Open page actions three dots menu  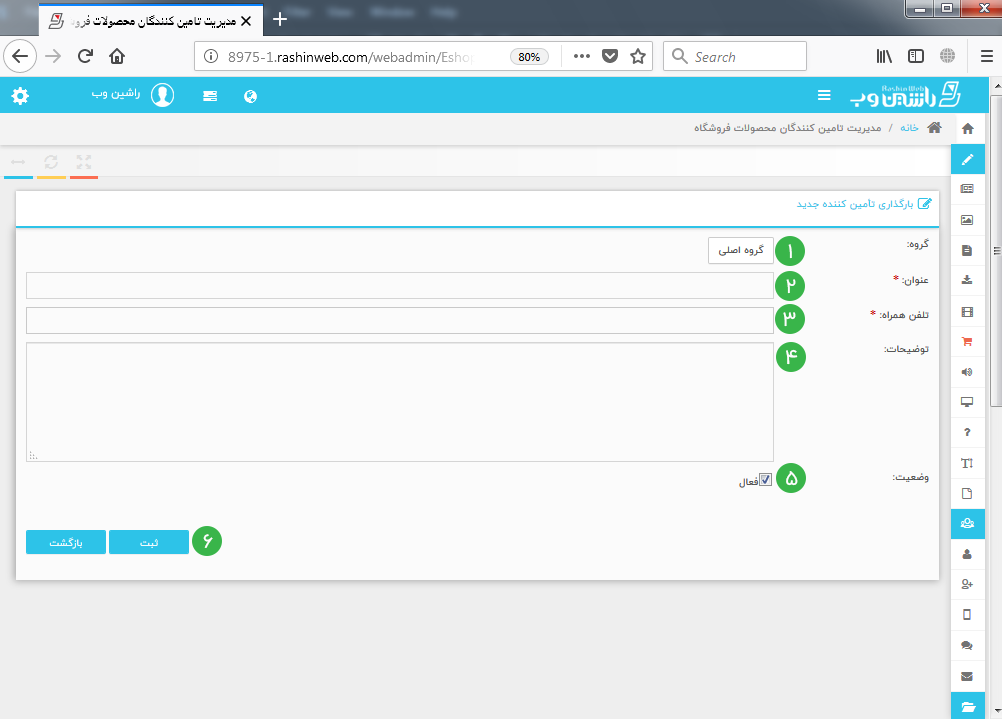(x=582, y=56)
